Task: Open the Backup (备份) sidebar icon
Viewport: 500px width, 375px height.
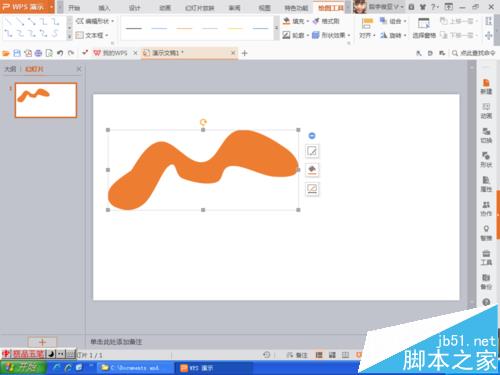Action: click(x=486, y=282)
